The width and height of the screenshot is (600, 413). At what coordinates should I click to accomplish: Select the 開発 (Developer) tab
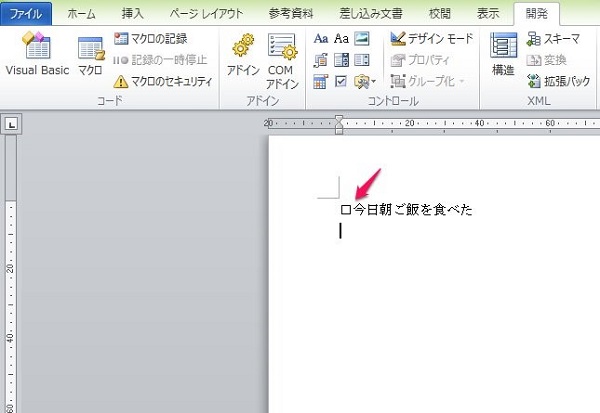pyautogui.click(x=536, y=14)
